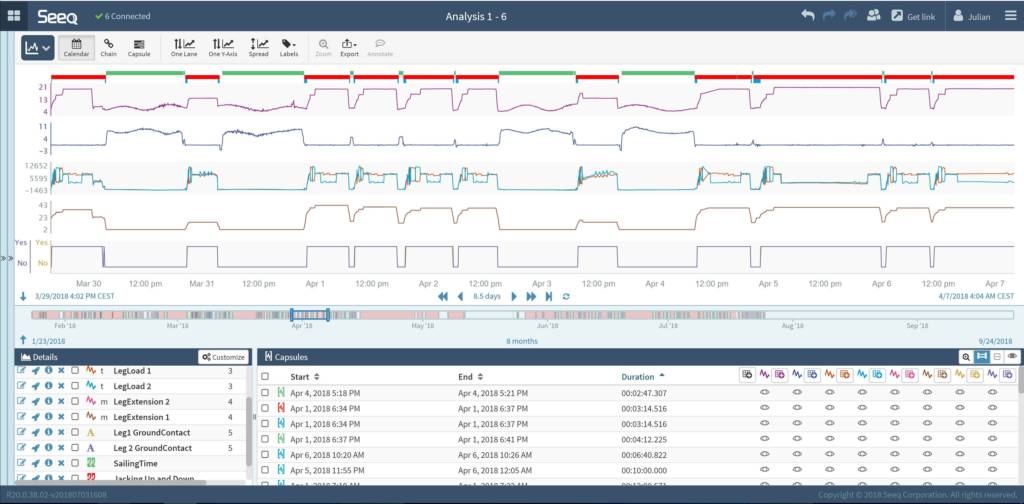Click the 9/24/2018 investigation end date
The height and width of the screenshot is (504, 1024).
coord(996,341)
